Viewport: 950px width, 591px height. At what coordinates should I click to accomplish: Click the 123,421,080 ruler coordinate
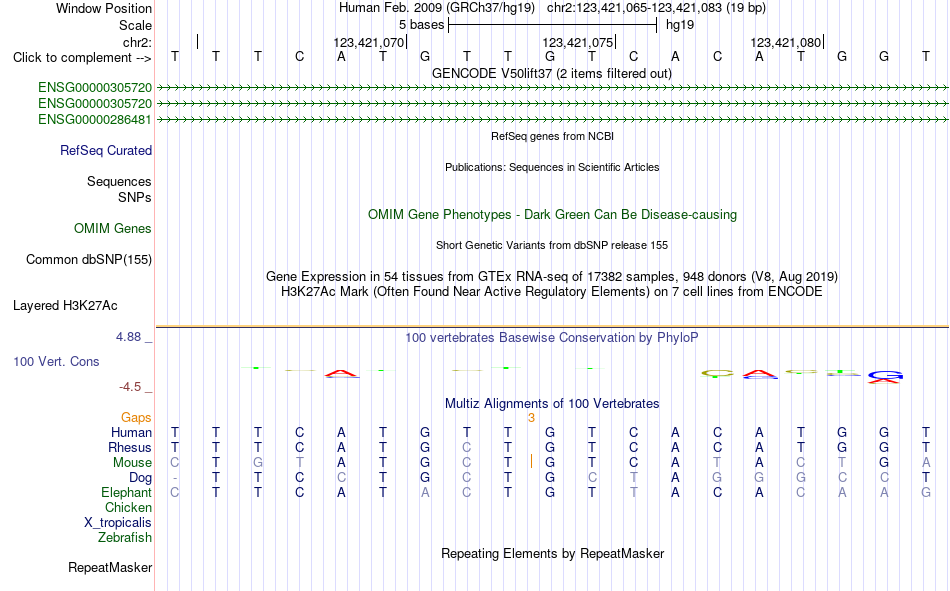[x=786, y=42]
